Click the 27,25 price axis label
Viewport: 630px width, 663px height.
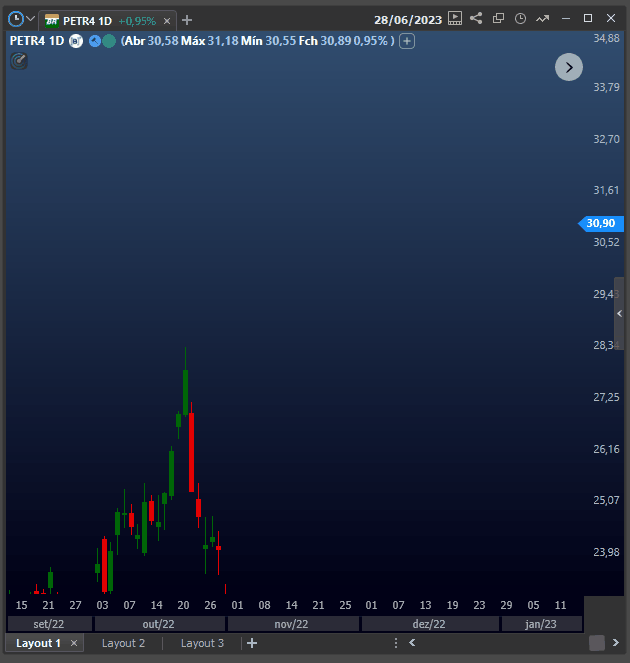point(606,397)
